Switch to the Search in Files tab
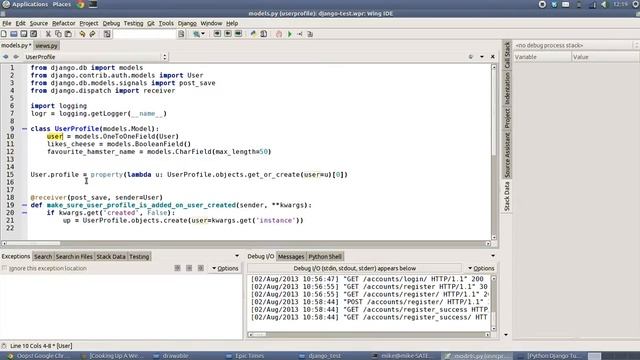 [x=74, y=257]
